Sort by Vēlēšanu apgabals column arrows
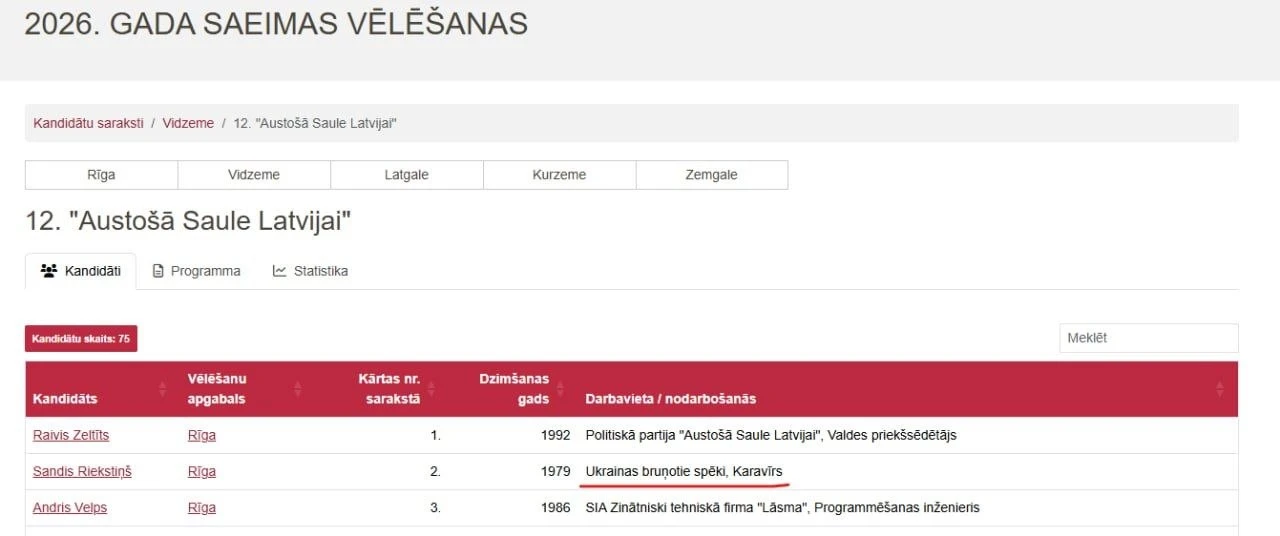This screenshot has width=1280, height=536. (297, 389)
